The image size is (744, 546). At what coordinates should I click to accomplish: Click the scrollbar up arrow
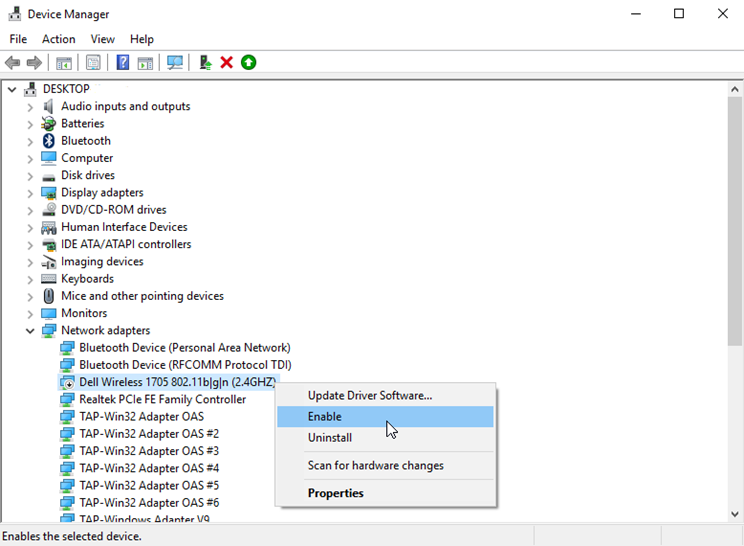(x=735, y=89)
